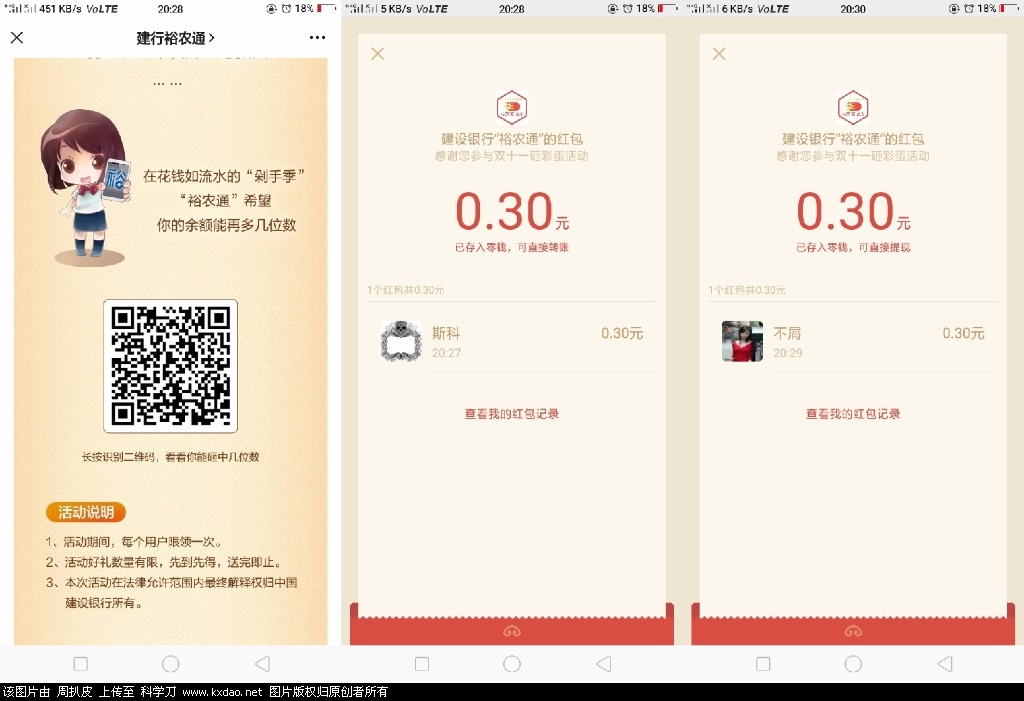Tap 0.30元 in the 不屑 row
Screen dimensions: 1024x701
963,333
